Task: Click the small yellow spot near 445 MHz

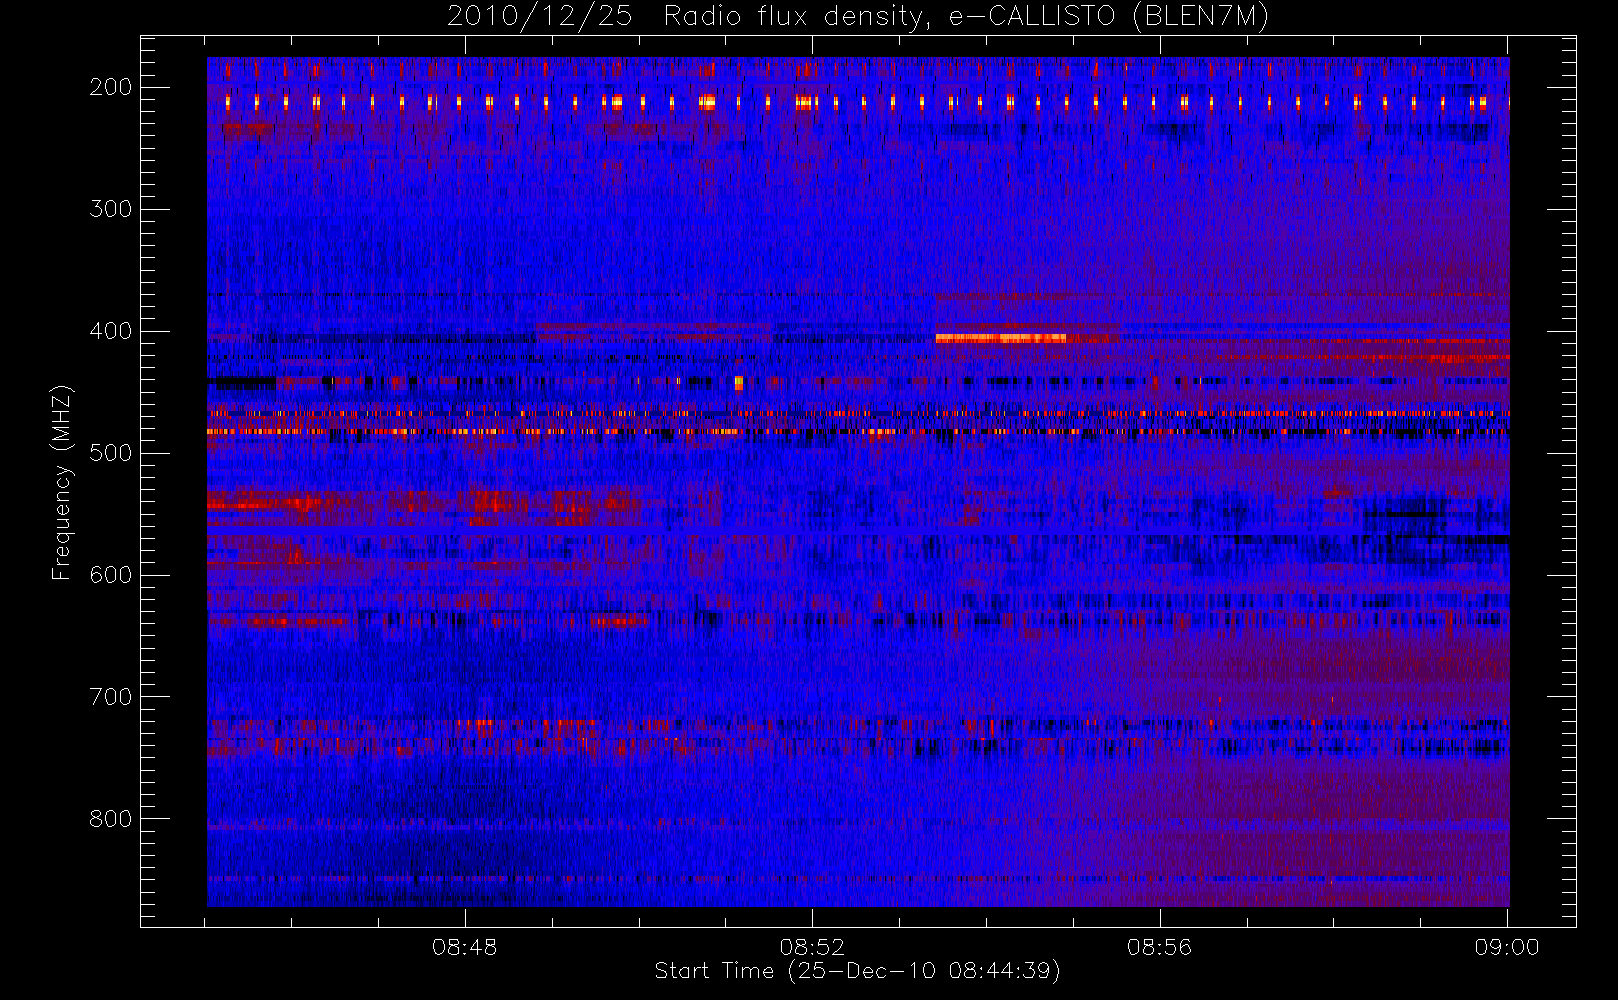Action: coord(739,382)
